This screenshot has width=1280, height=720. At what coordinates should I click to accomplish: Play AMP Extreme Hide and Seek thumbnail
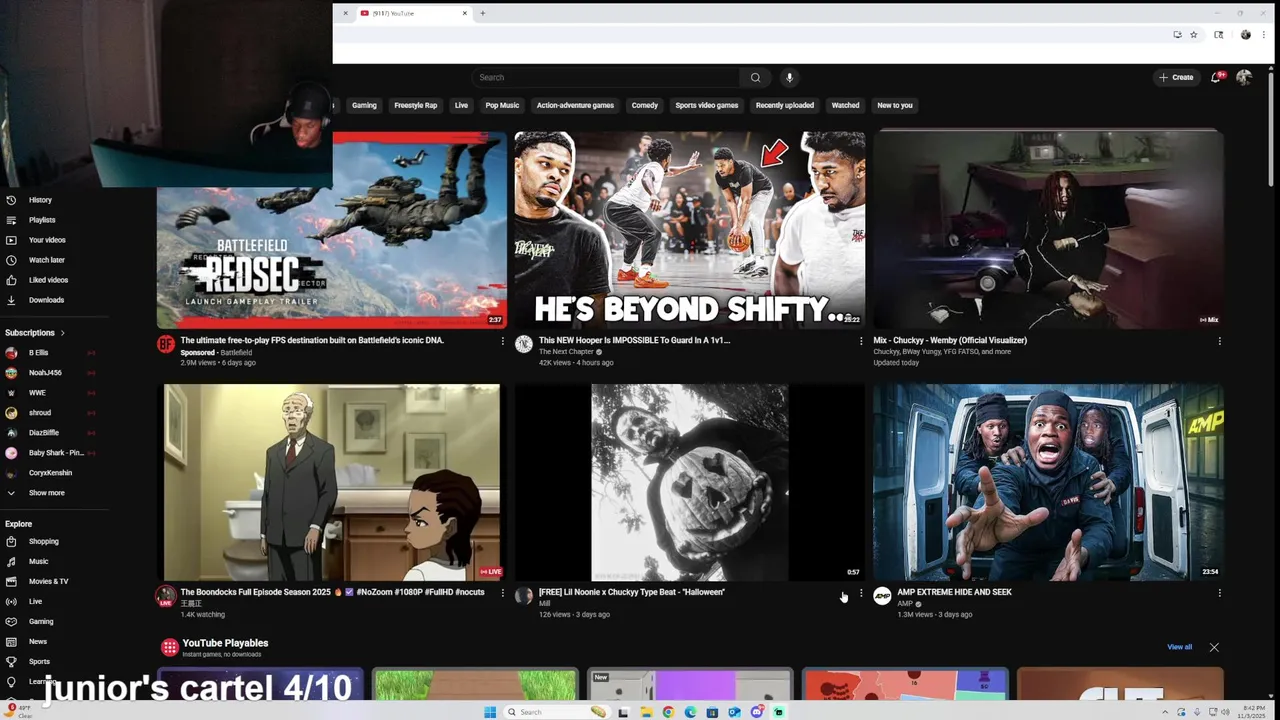coord(1048,482)
